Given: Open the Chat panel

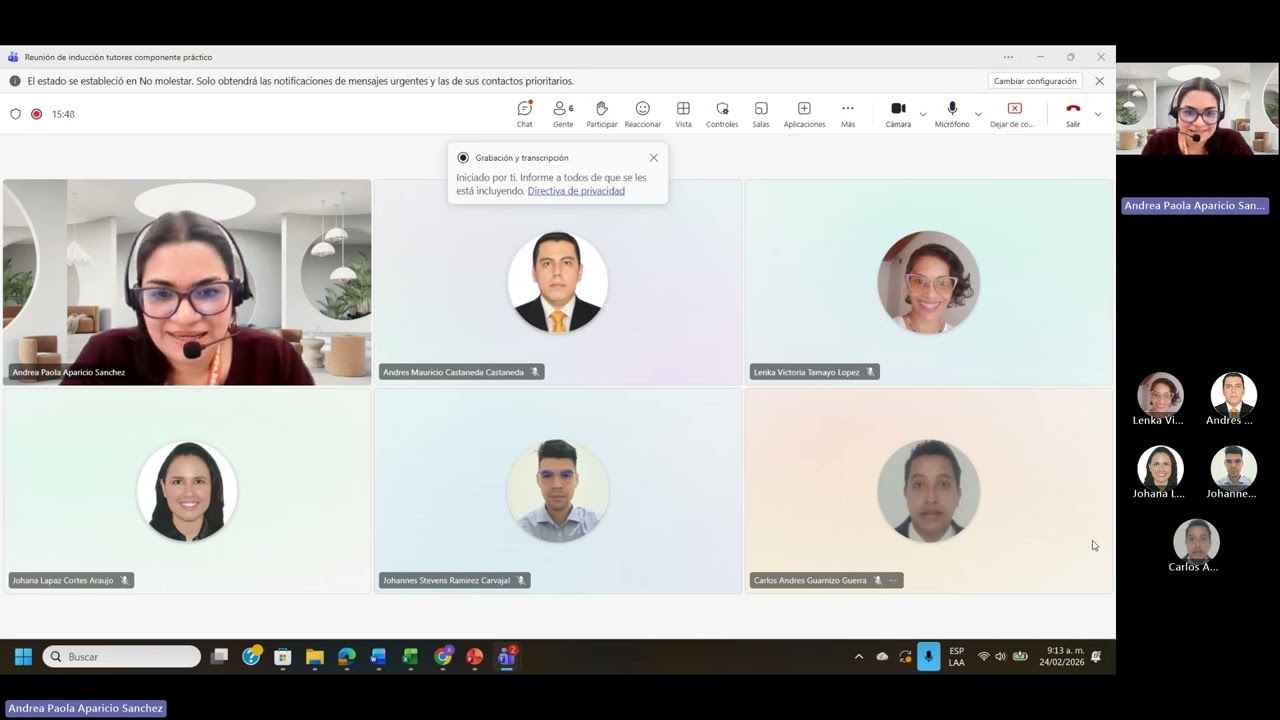Looking at the screenshot, I should [524, 114].
